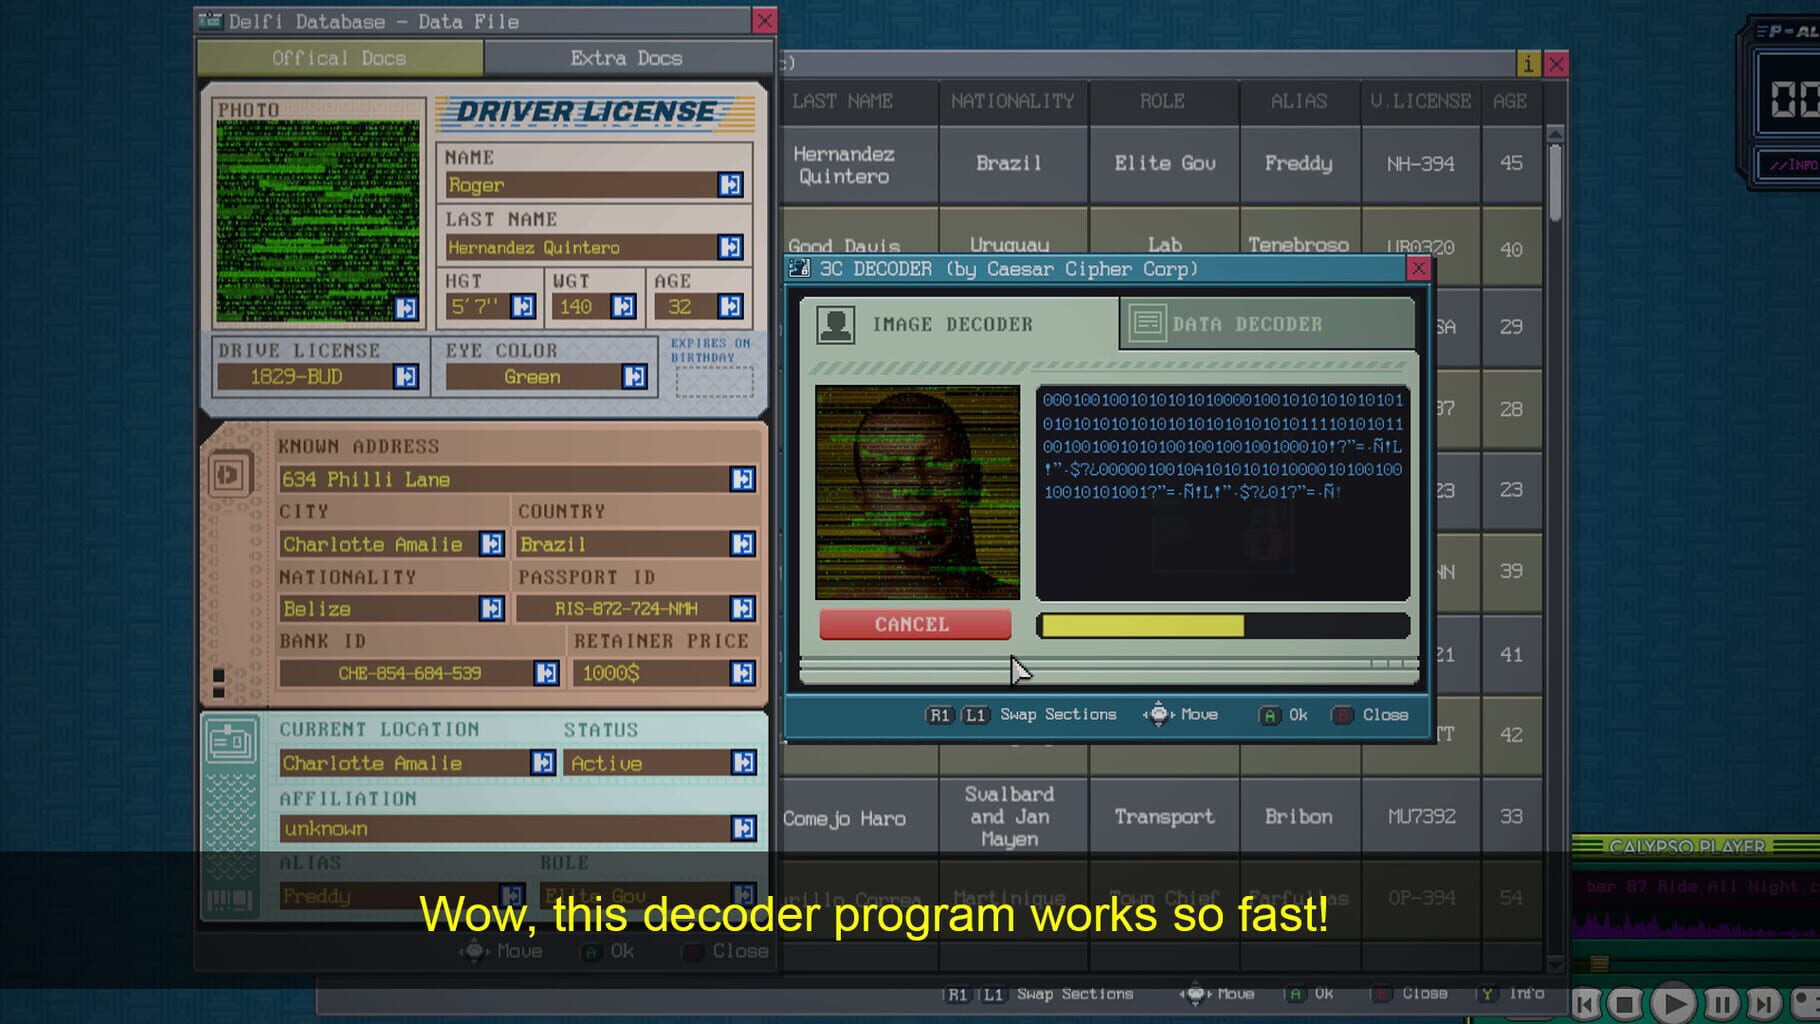Image resolution: width=1820 pixels, height=1024 pixels.
Task: Switch to the Extra Docs tab
Action: click(x=627, y=58)
